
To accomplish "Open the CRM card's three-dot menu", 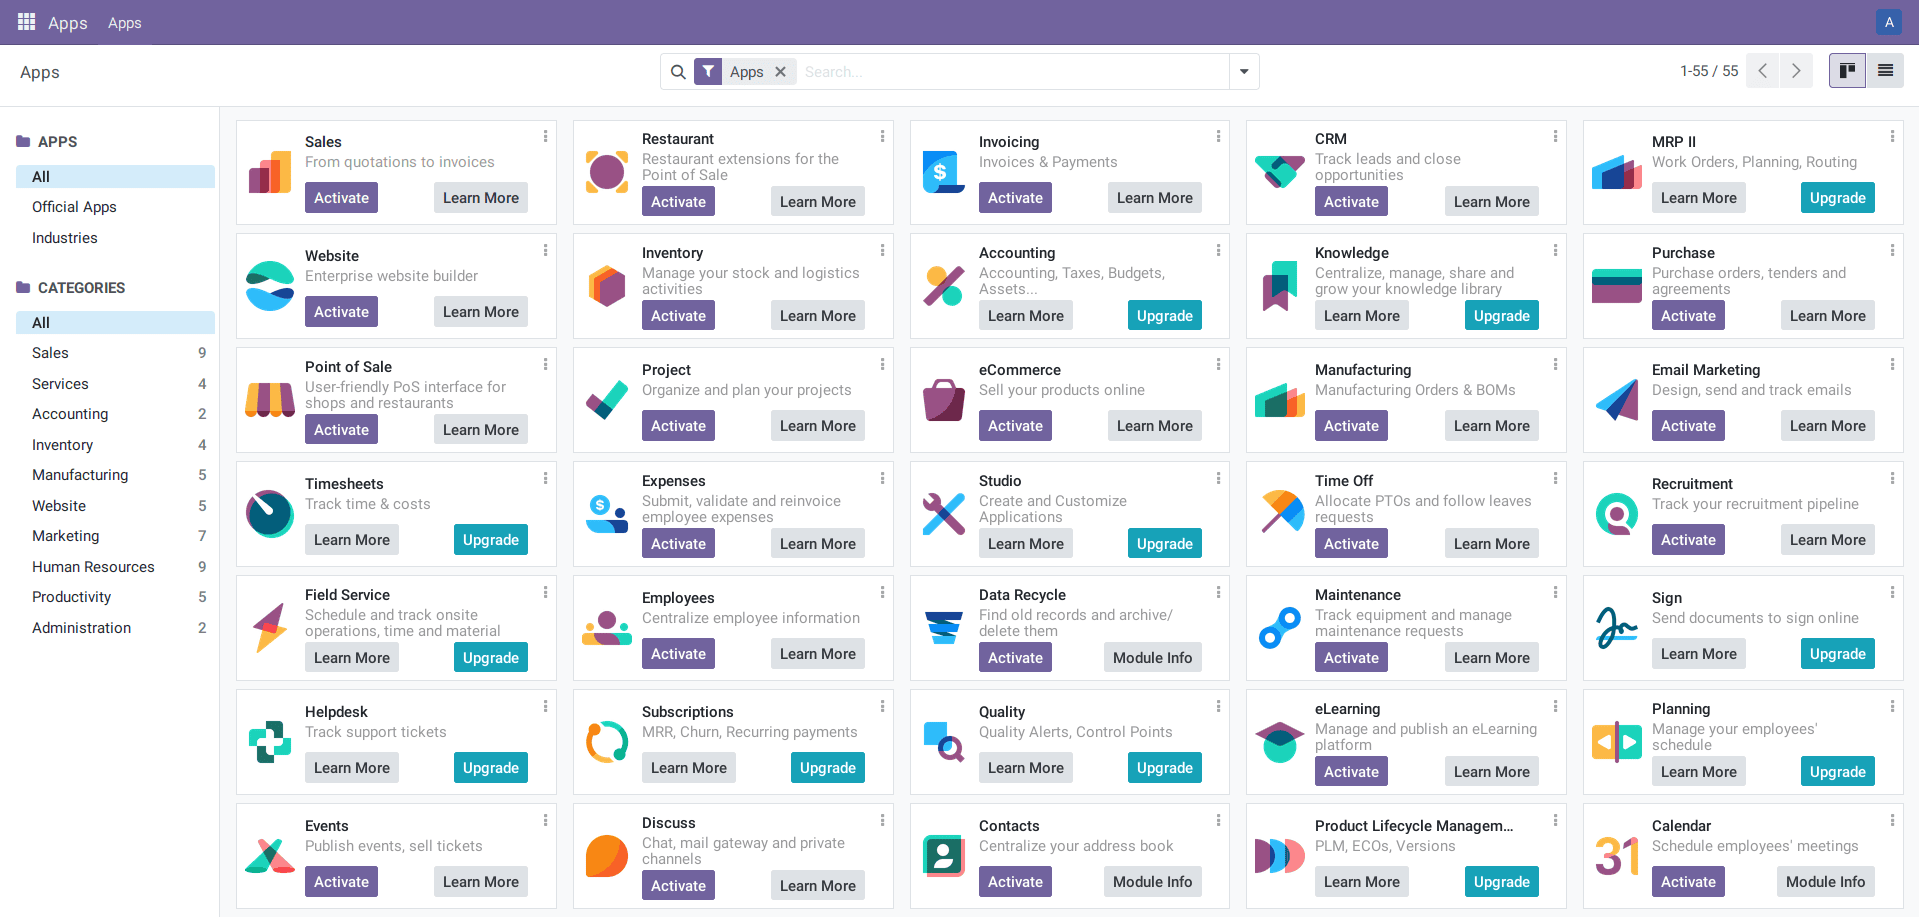I will click(x=1555, y=136).
